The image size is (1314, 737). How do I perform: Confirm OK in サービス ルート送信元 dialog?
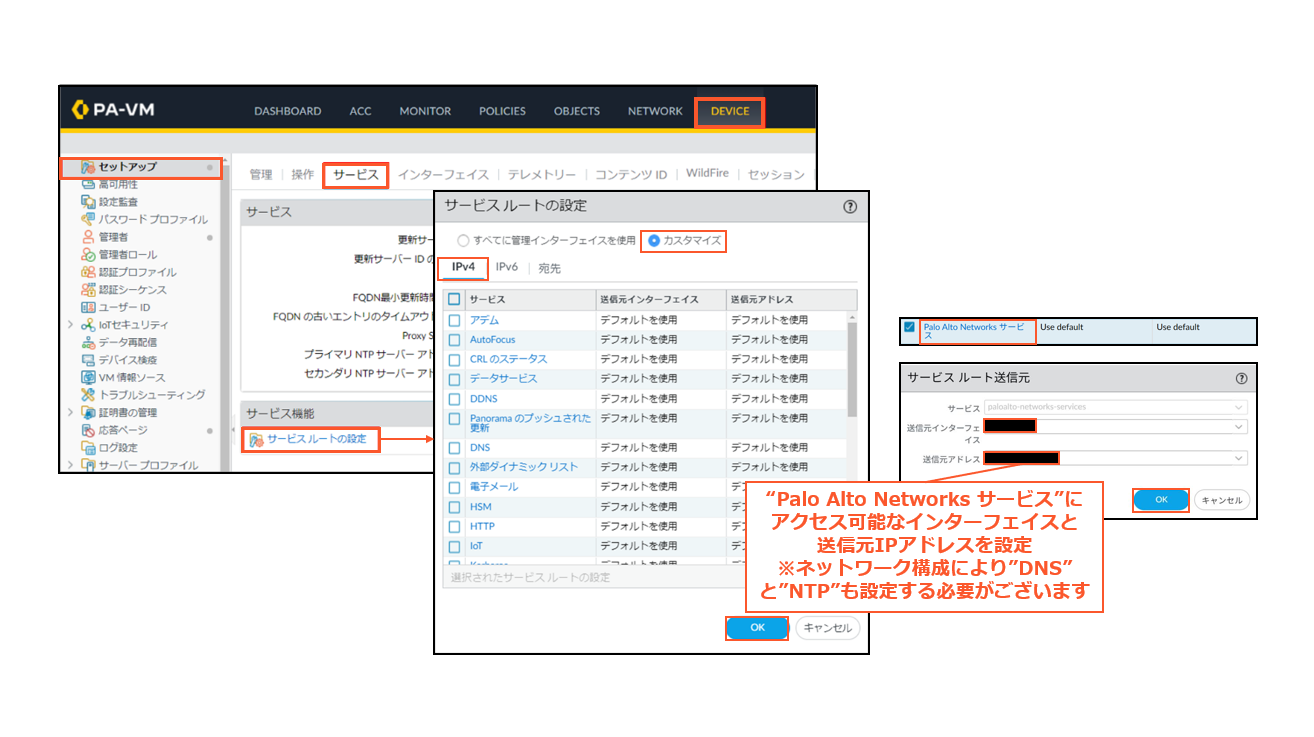pyautogui.click(x=1160, y=500)
